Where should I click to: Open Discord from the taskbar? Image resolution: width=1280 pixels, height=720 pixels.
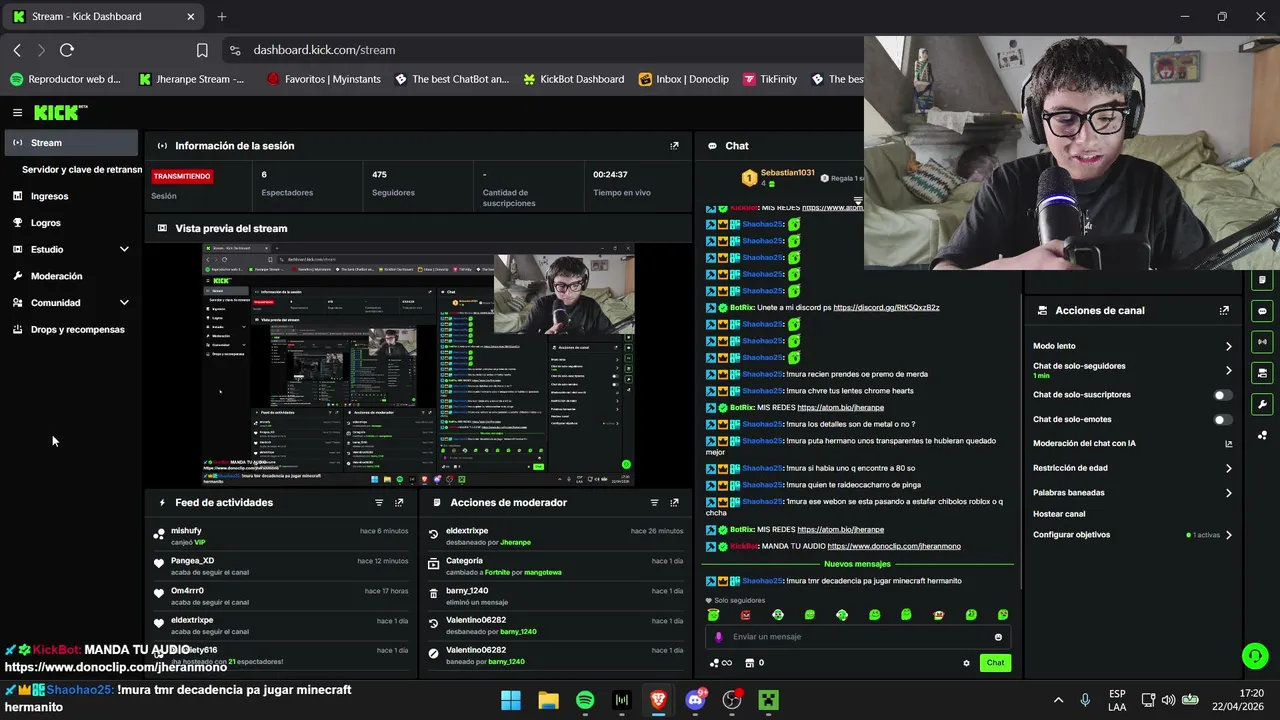(x=695, y=700)
